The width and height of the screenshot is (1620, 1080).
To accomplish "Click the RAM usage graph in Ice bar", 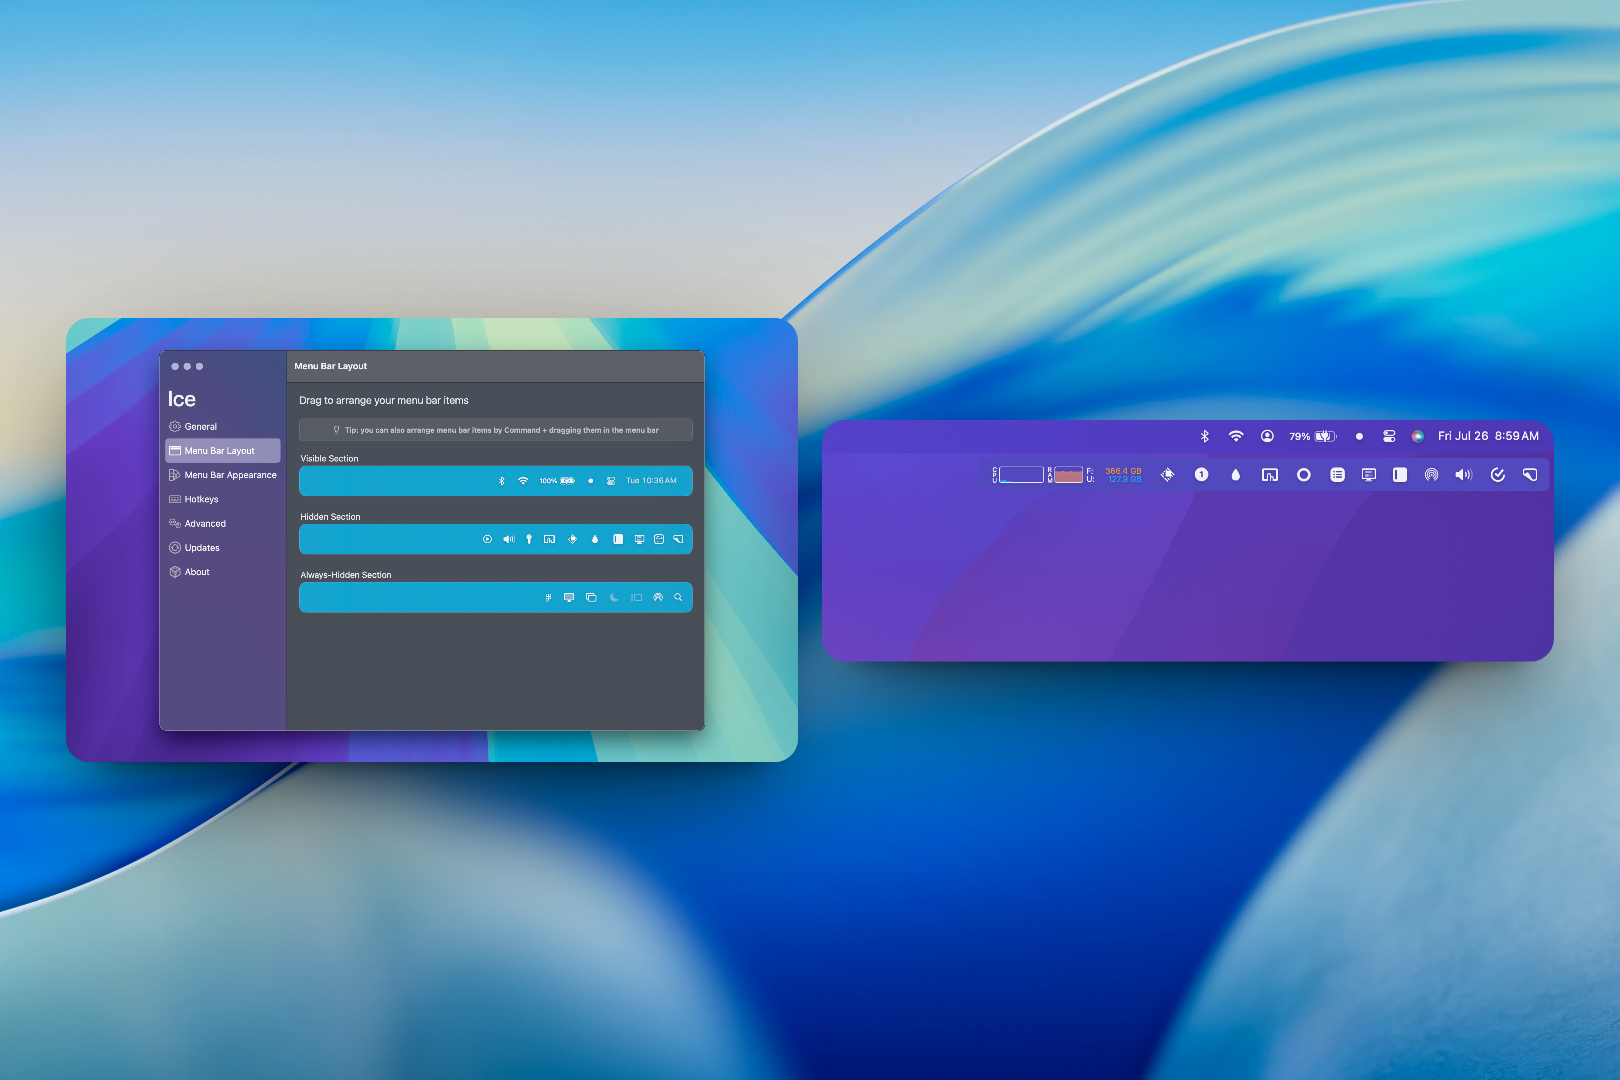I will [x=1068, y=475].
